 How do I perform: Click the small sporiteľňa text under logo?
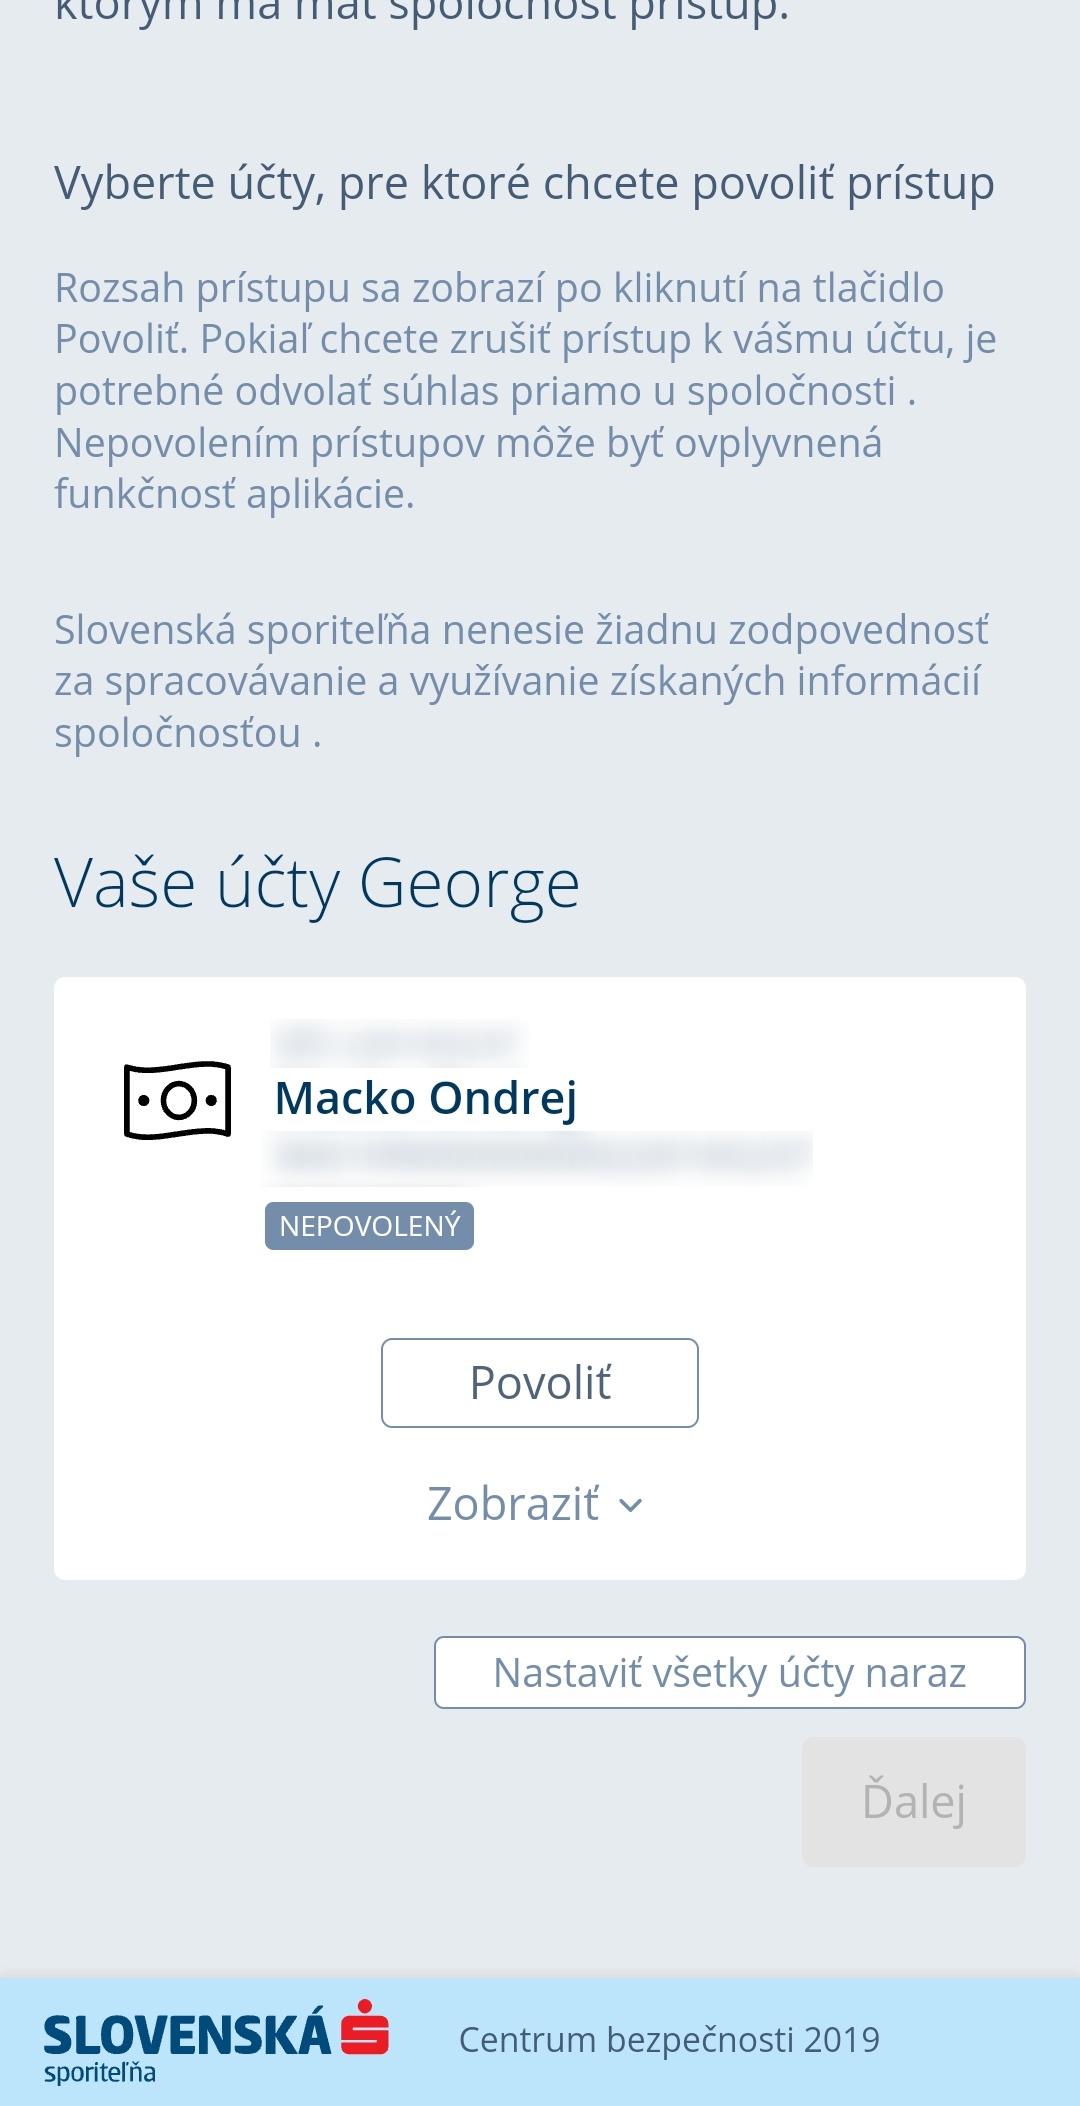[x=100, y=2073]
